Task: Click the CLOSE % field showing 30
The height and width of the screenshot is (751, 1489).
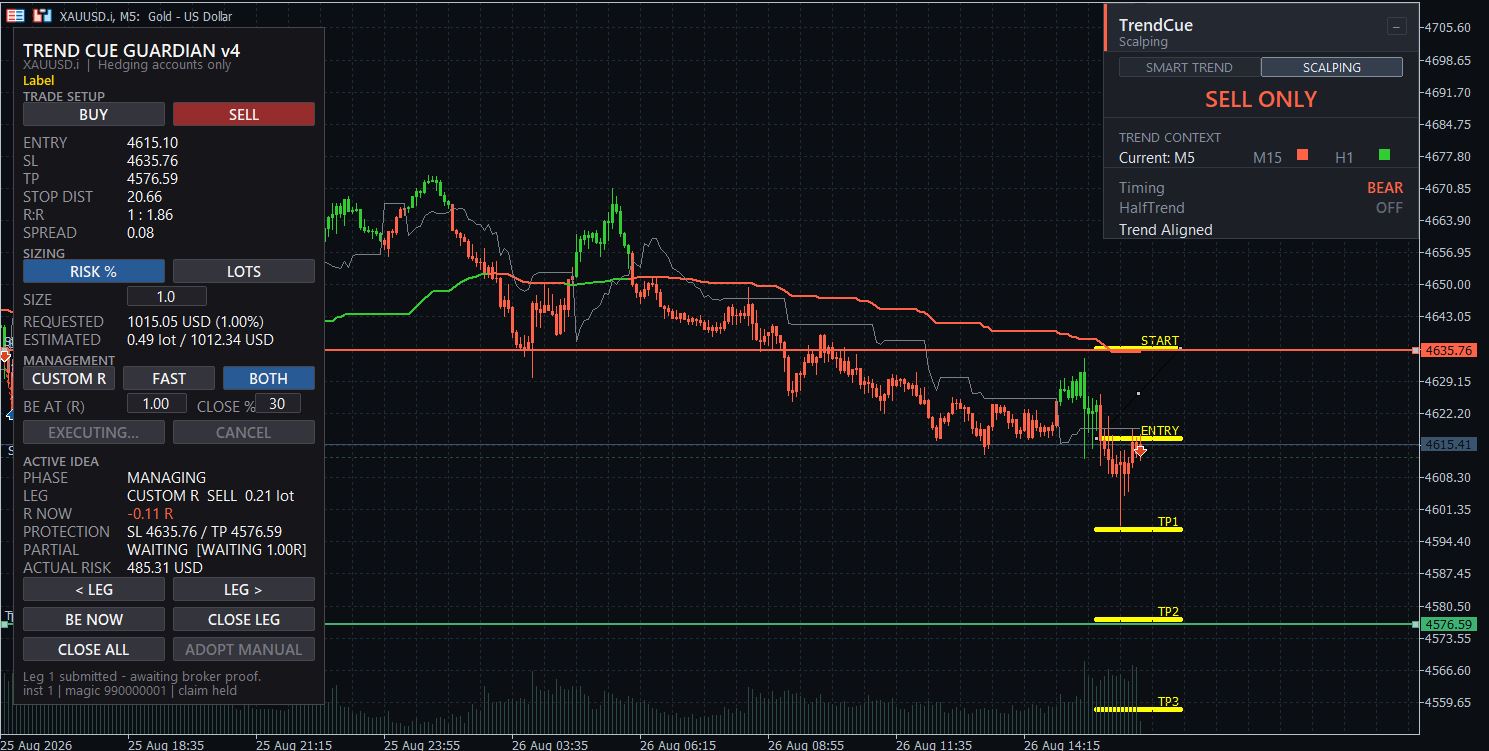Action: [x=278, y=403]
